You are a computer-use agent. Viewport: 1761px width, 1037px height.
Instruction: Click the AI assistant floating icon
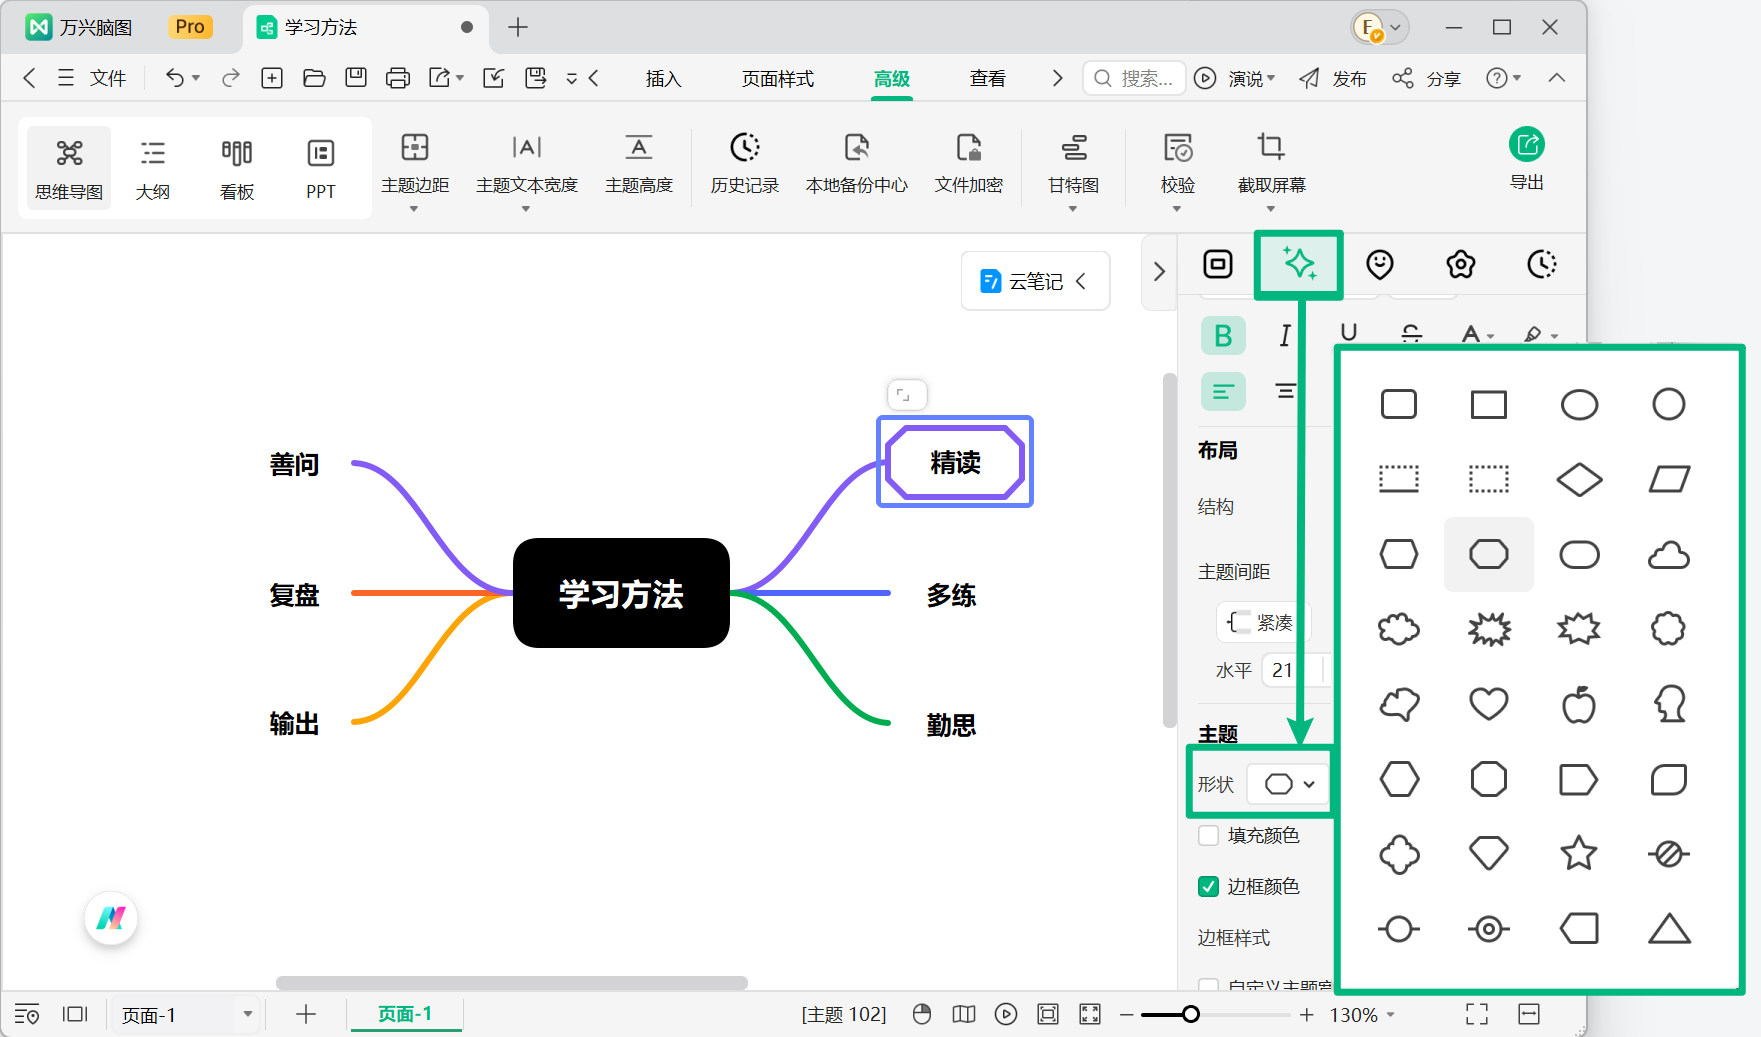111,917
